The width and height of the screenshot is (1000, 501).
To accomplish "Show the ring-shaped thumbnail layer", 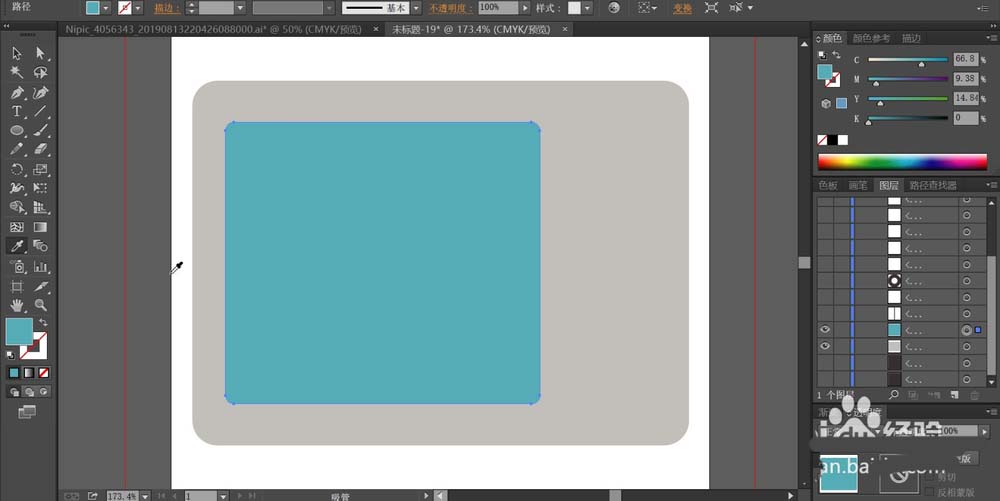I will 825,280.
